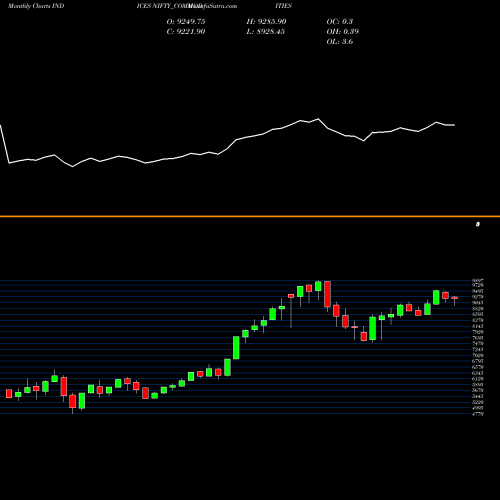This screenshot has width=500, height=500.
Task: Select the large red candle at the chart peak
Action: (x=327, y=294)
